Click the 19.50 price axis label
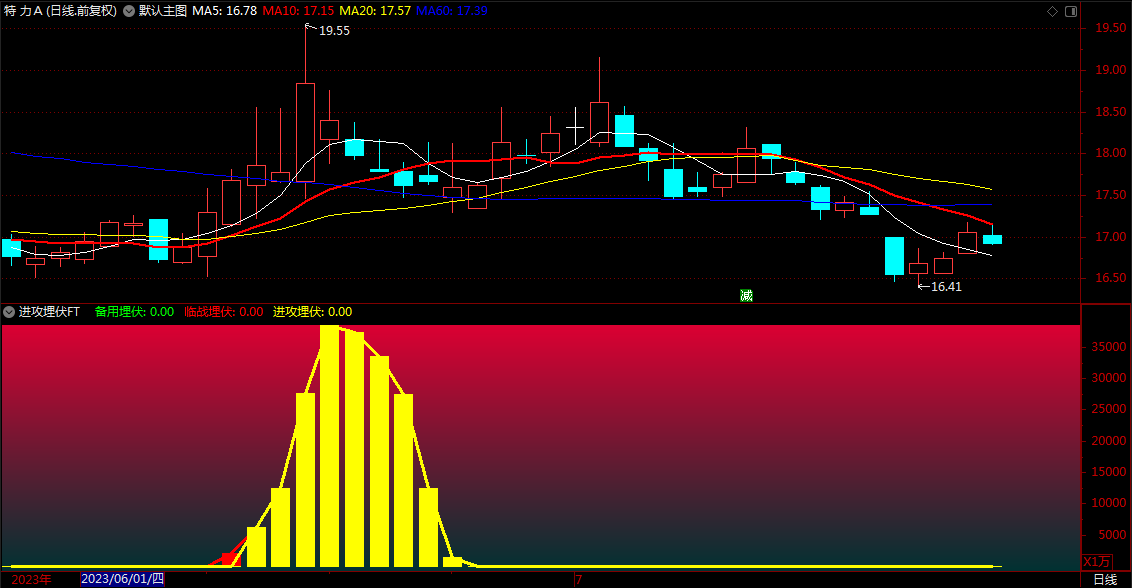 click(x=1110, y=28)
